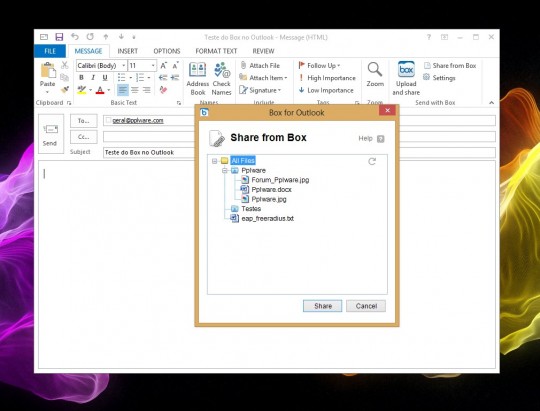Open the Calibri (Body) font dropdown
Viewport: 540px width, 411px height.
point(124,65)
